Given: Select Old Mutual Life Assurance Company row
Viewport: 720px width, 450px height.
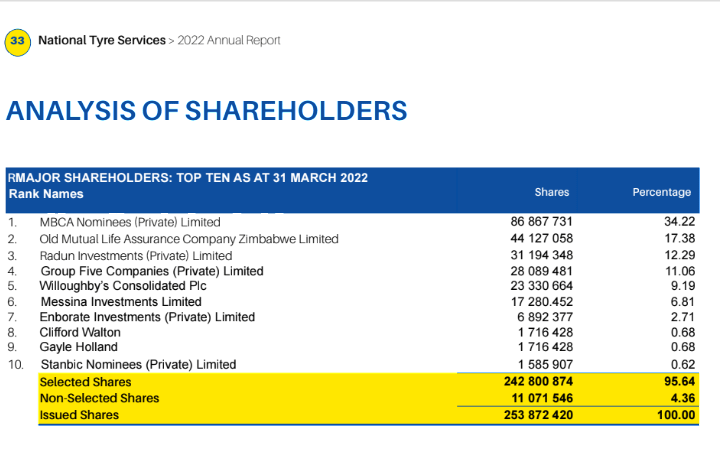Looking at the screenshot, I should pos(189,239).
